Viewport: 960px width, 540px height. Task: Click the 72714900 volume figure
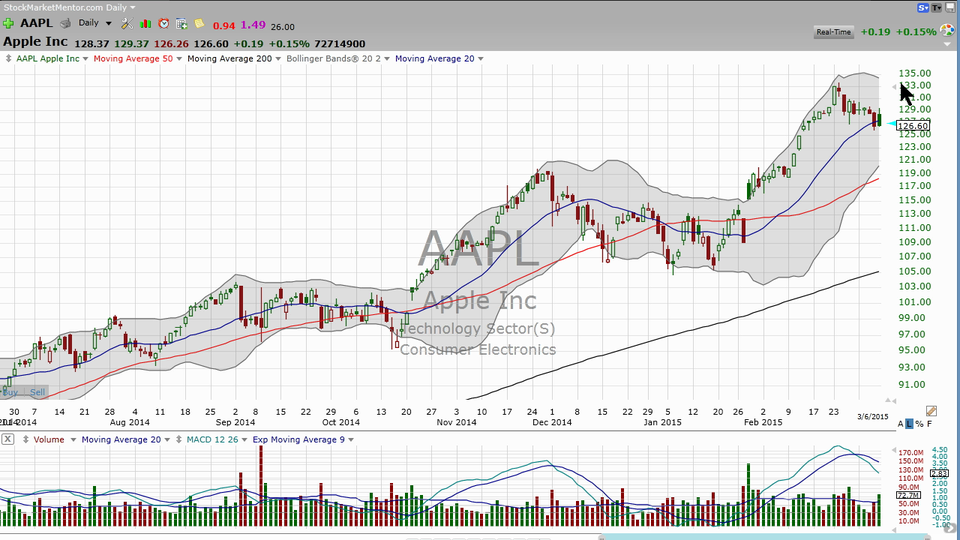pyautogui.click(x=340, y=44)
